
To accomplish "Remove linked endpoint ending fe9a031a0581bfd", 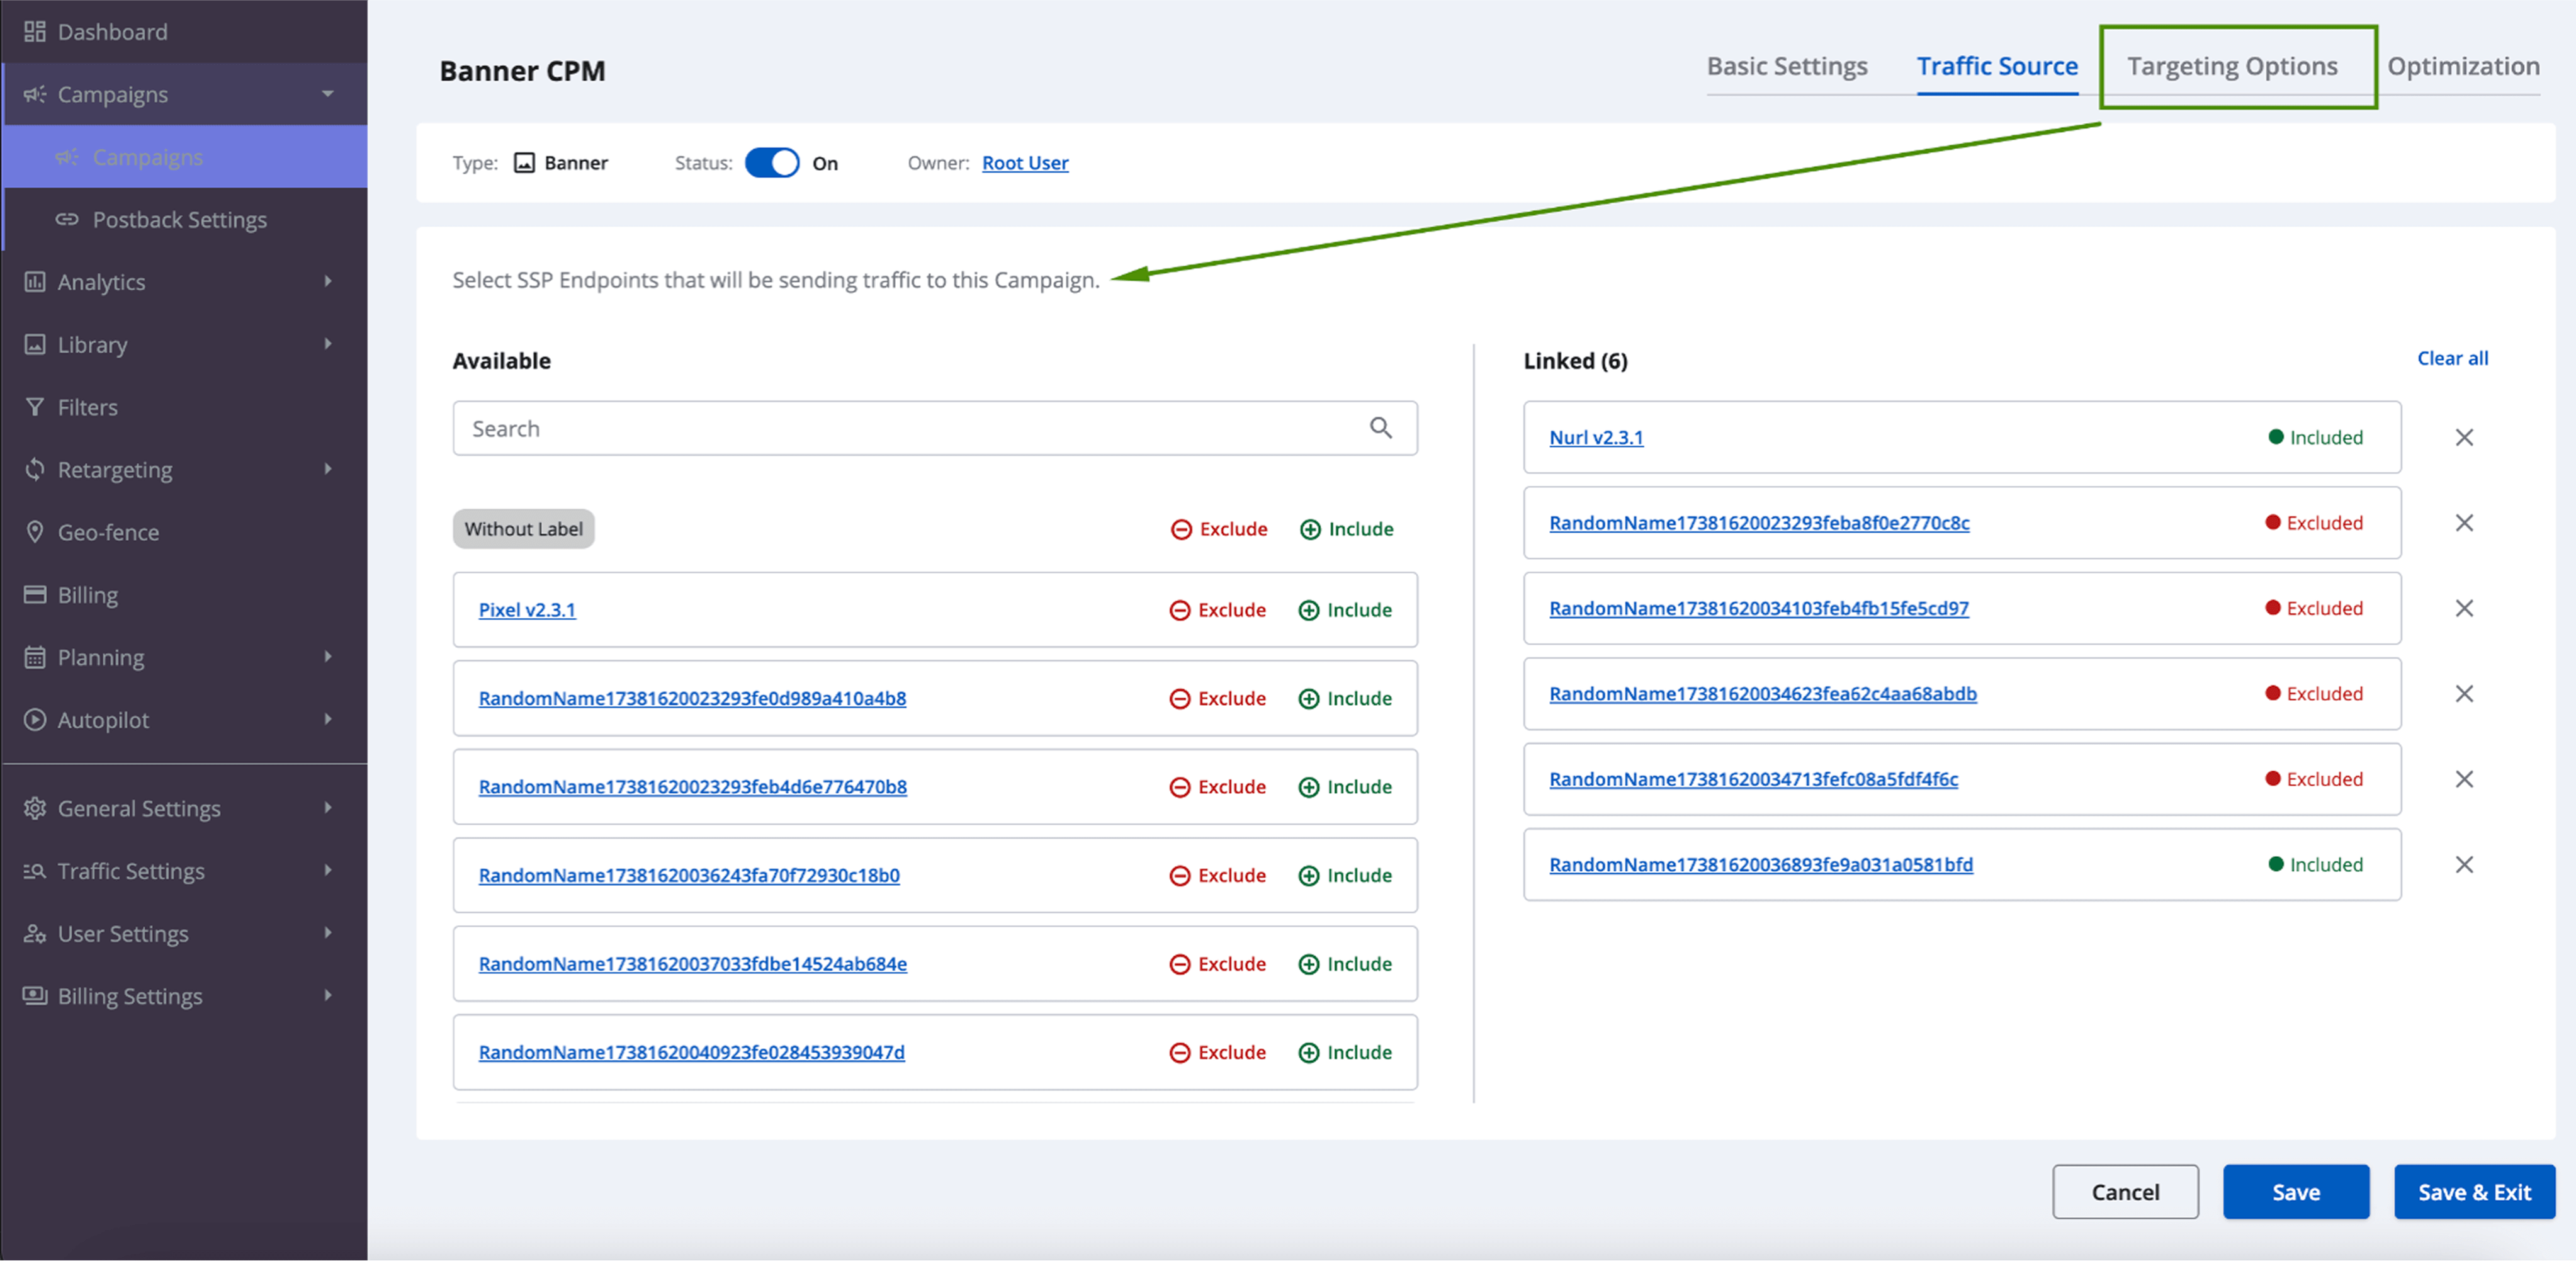I will (2464, 865).
